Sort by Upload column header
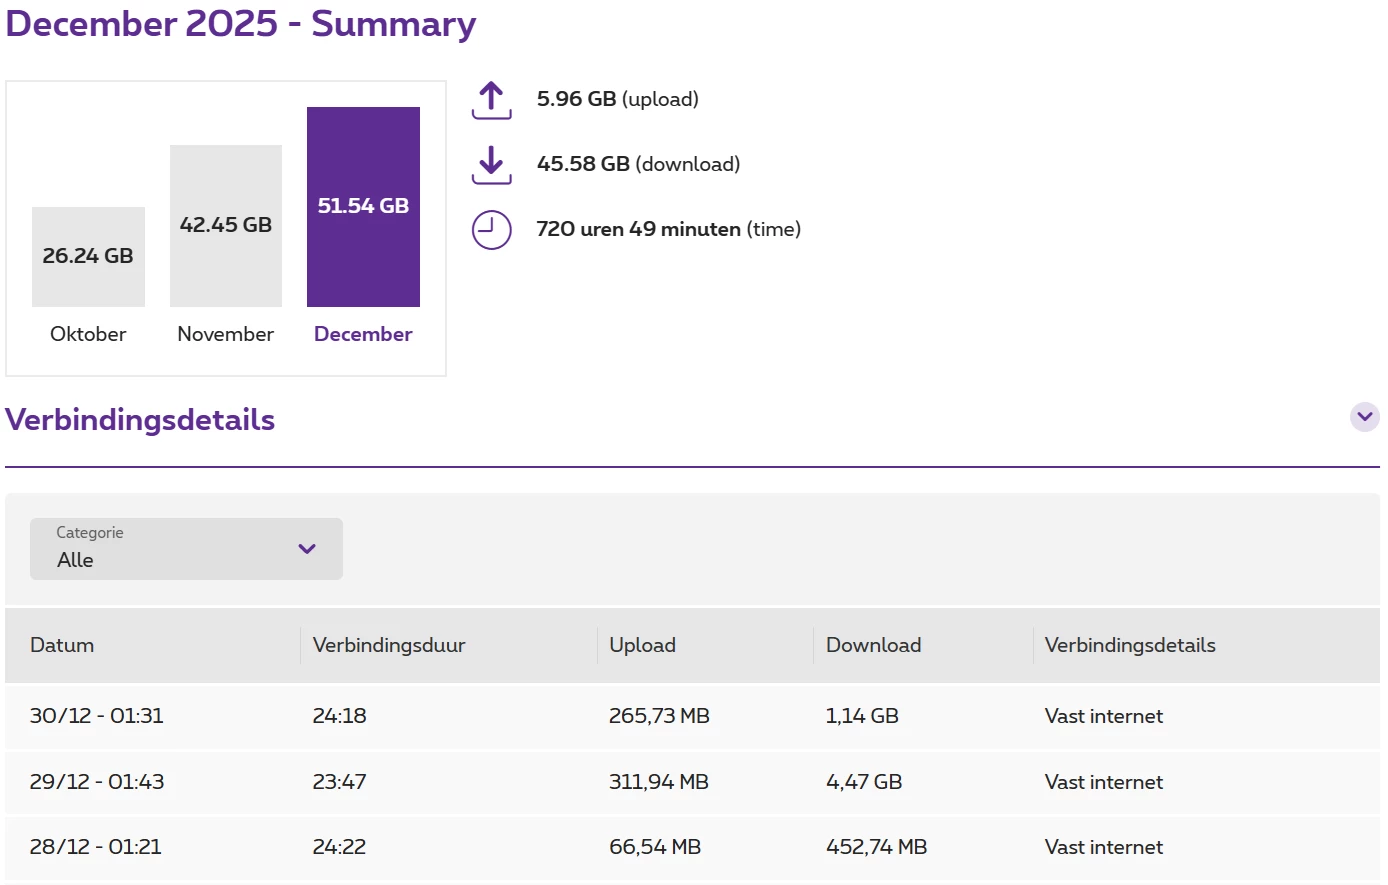 click(643, 645)
